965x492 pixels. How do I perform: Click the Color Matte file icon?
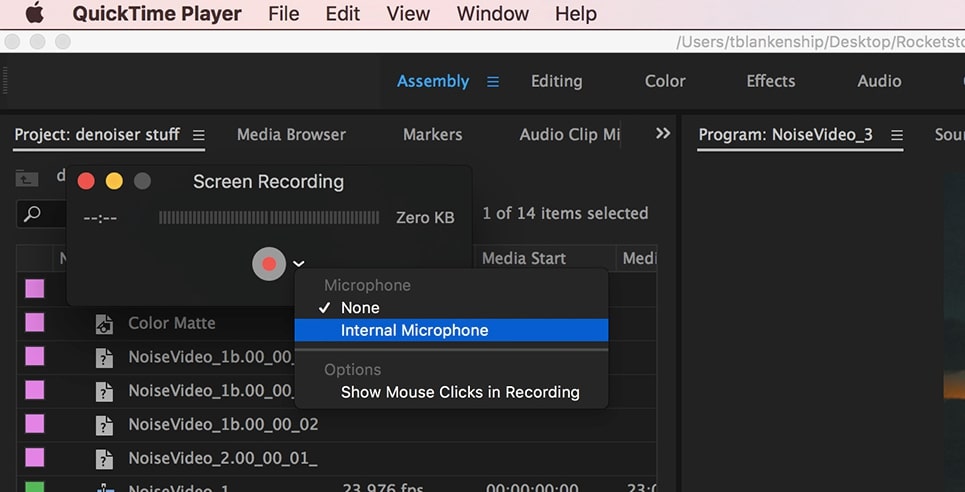(x=104, y=324)
